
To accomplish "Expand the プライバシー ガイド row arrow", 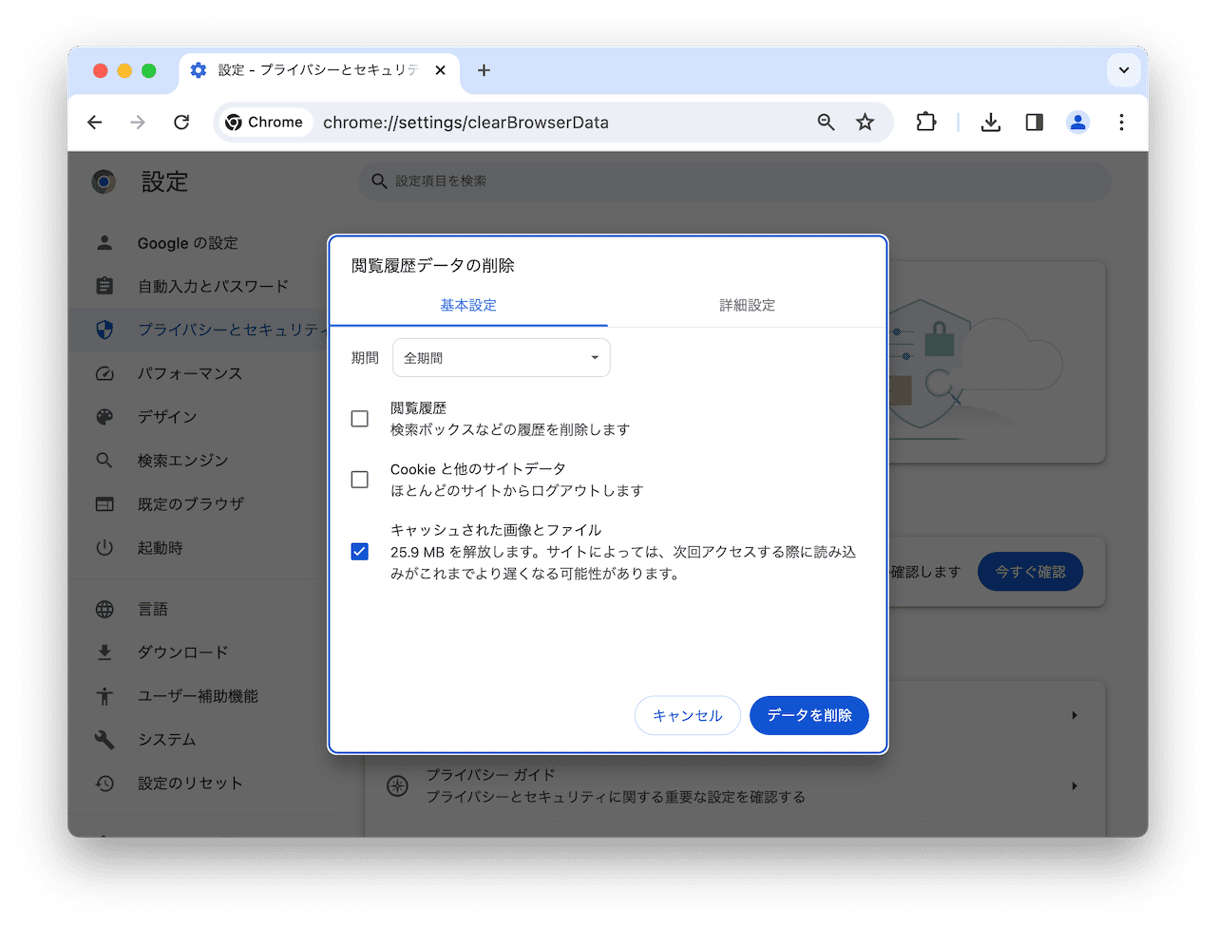I will pyautogui.click(x=1074, y=786).
